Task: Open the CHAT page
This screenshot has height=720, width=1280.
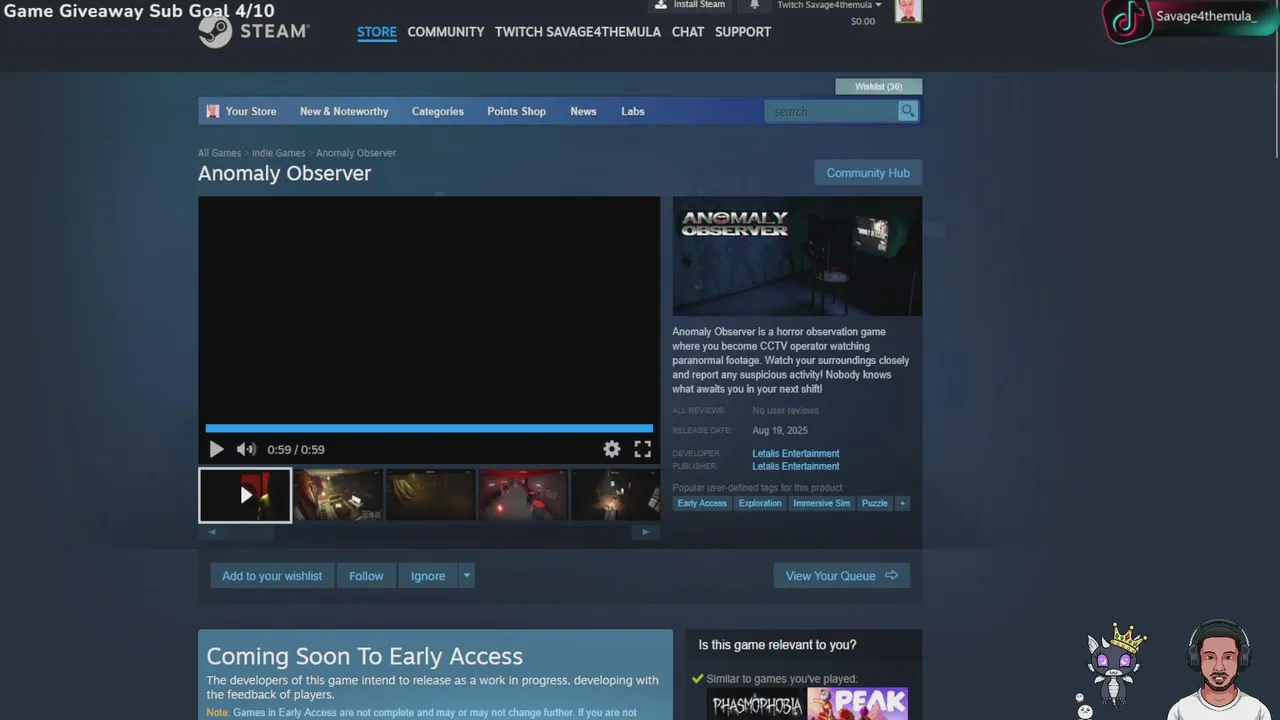Action: coord(688,32)
